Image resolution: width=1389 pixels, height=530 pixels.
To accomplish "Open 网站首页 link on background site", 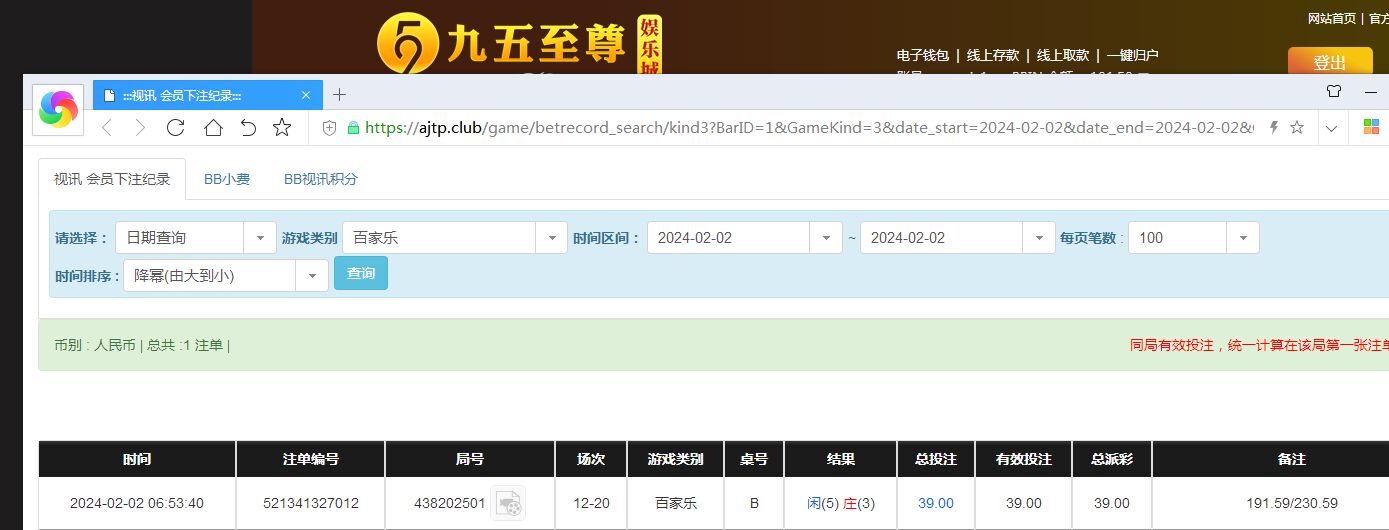I will 1332,19.
